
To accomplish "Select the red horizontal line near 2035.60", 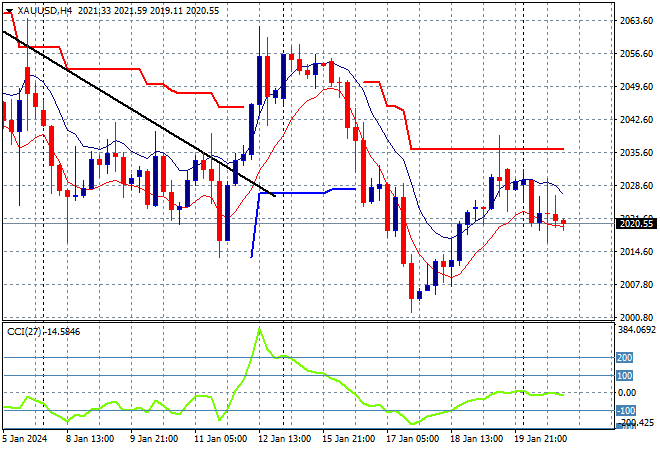I will (487, 149).
